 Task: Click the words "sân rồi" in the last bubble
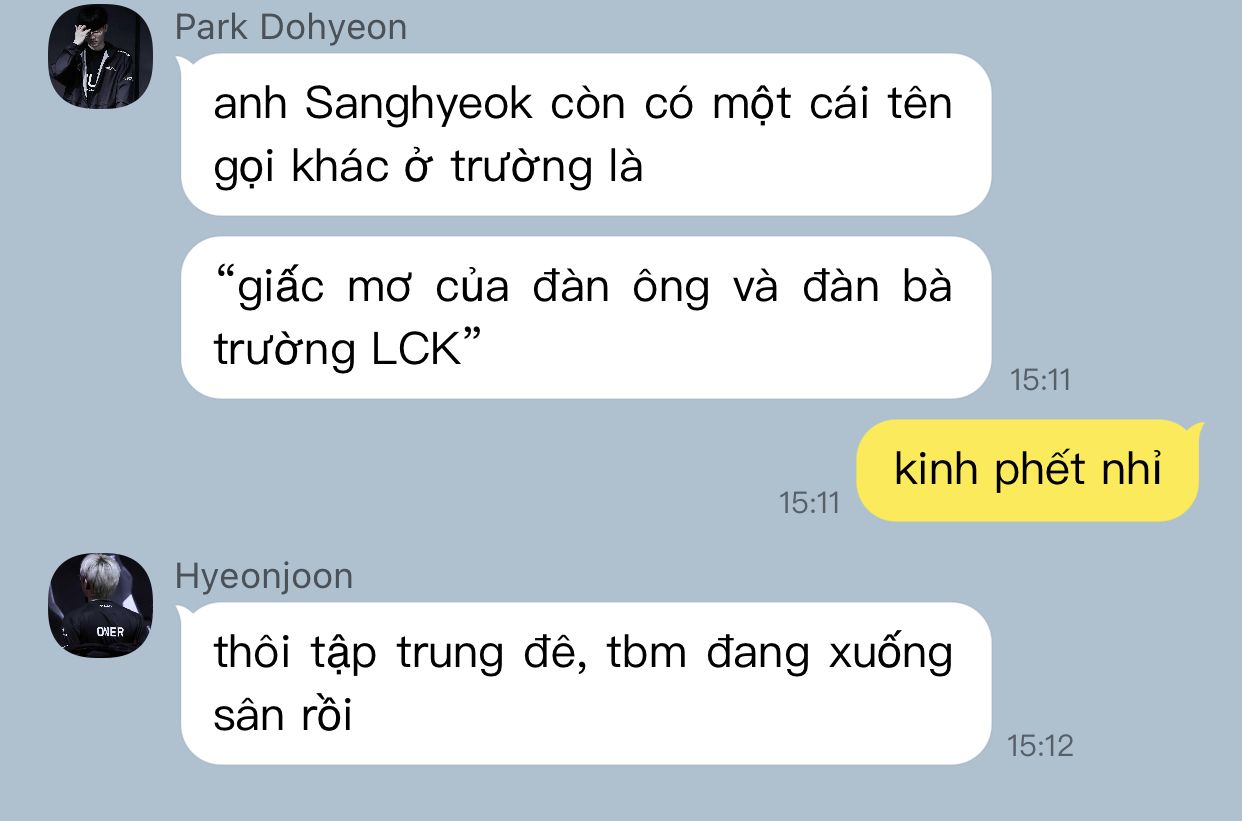point(283,715)
